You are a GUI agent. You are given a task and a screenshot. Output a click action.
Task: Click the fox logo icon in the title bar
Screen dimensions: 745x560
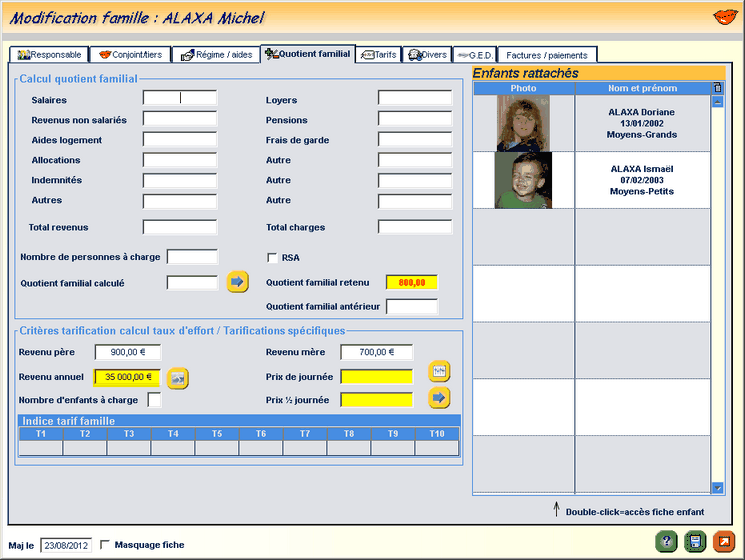[725, 17]
